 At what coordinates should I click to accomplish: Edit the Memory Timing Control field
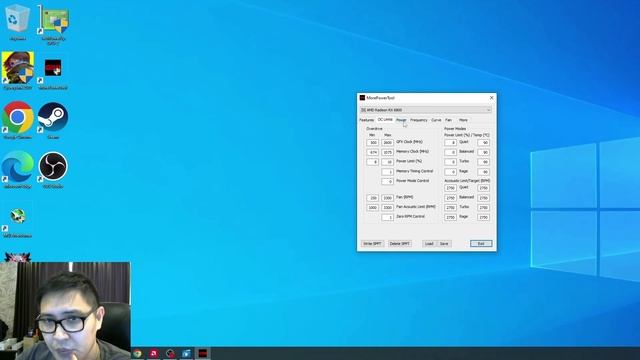tap(387, 172)
